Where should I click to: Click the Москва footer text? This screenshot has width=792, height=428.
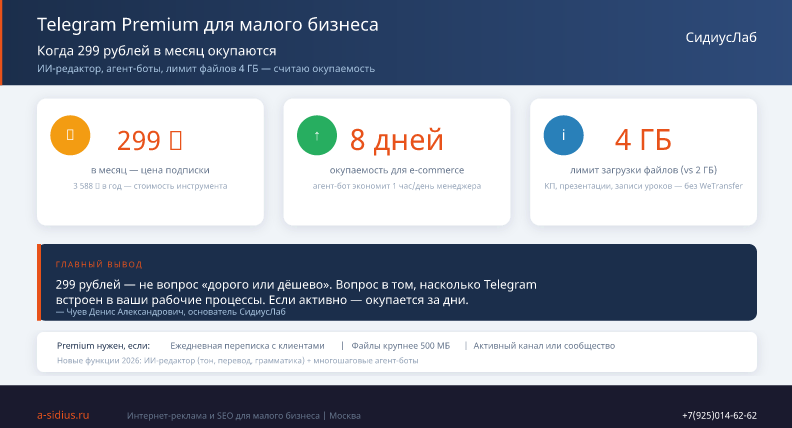point(345,416)
